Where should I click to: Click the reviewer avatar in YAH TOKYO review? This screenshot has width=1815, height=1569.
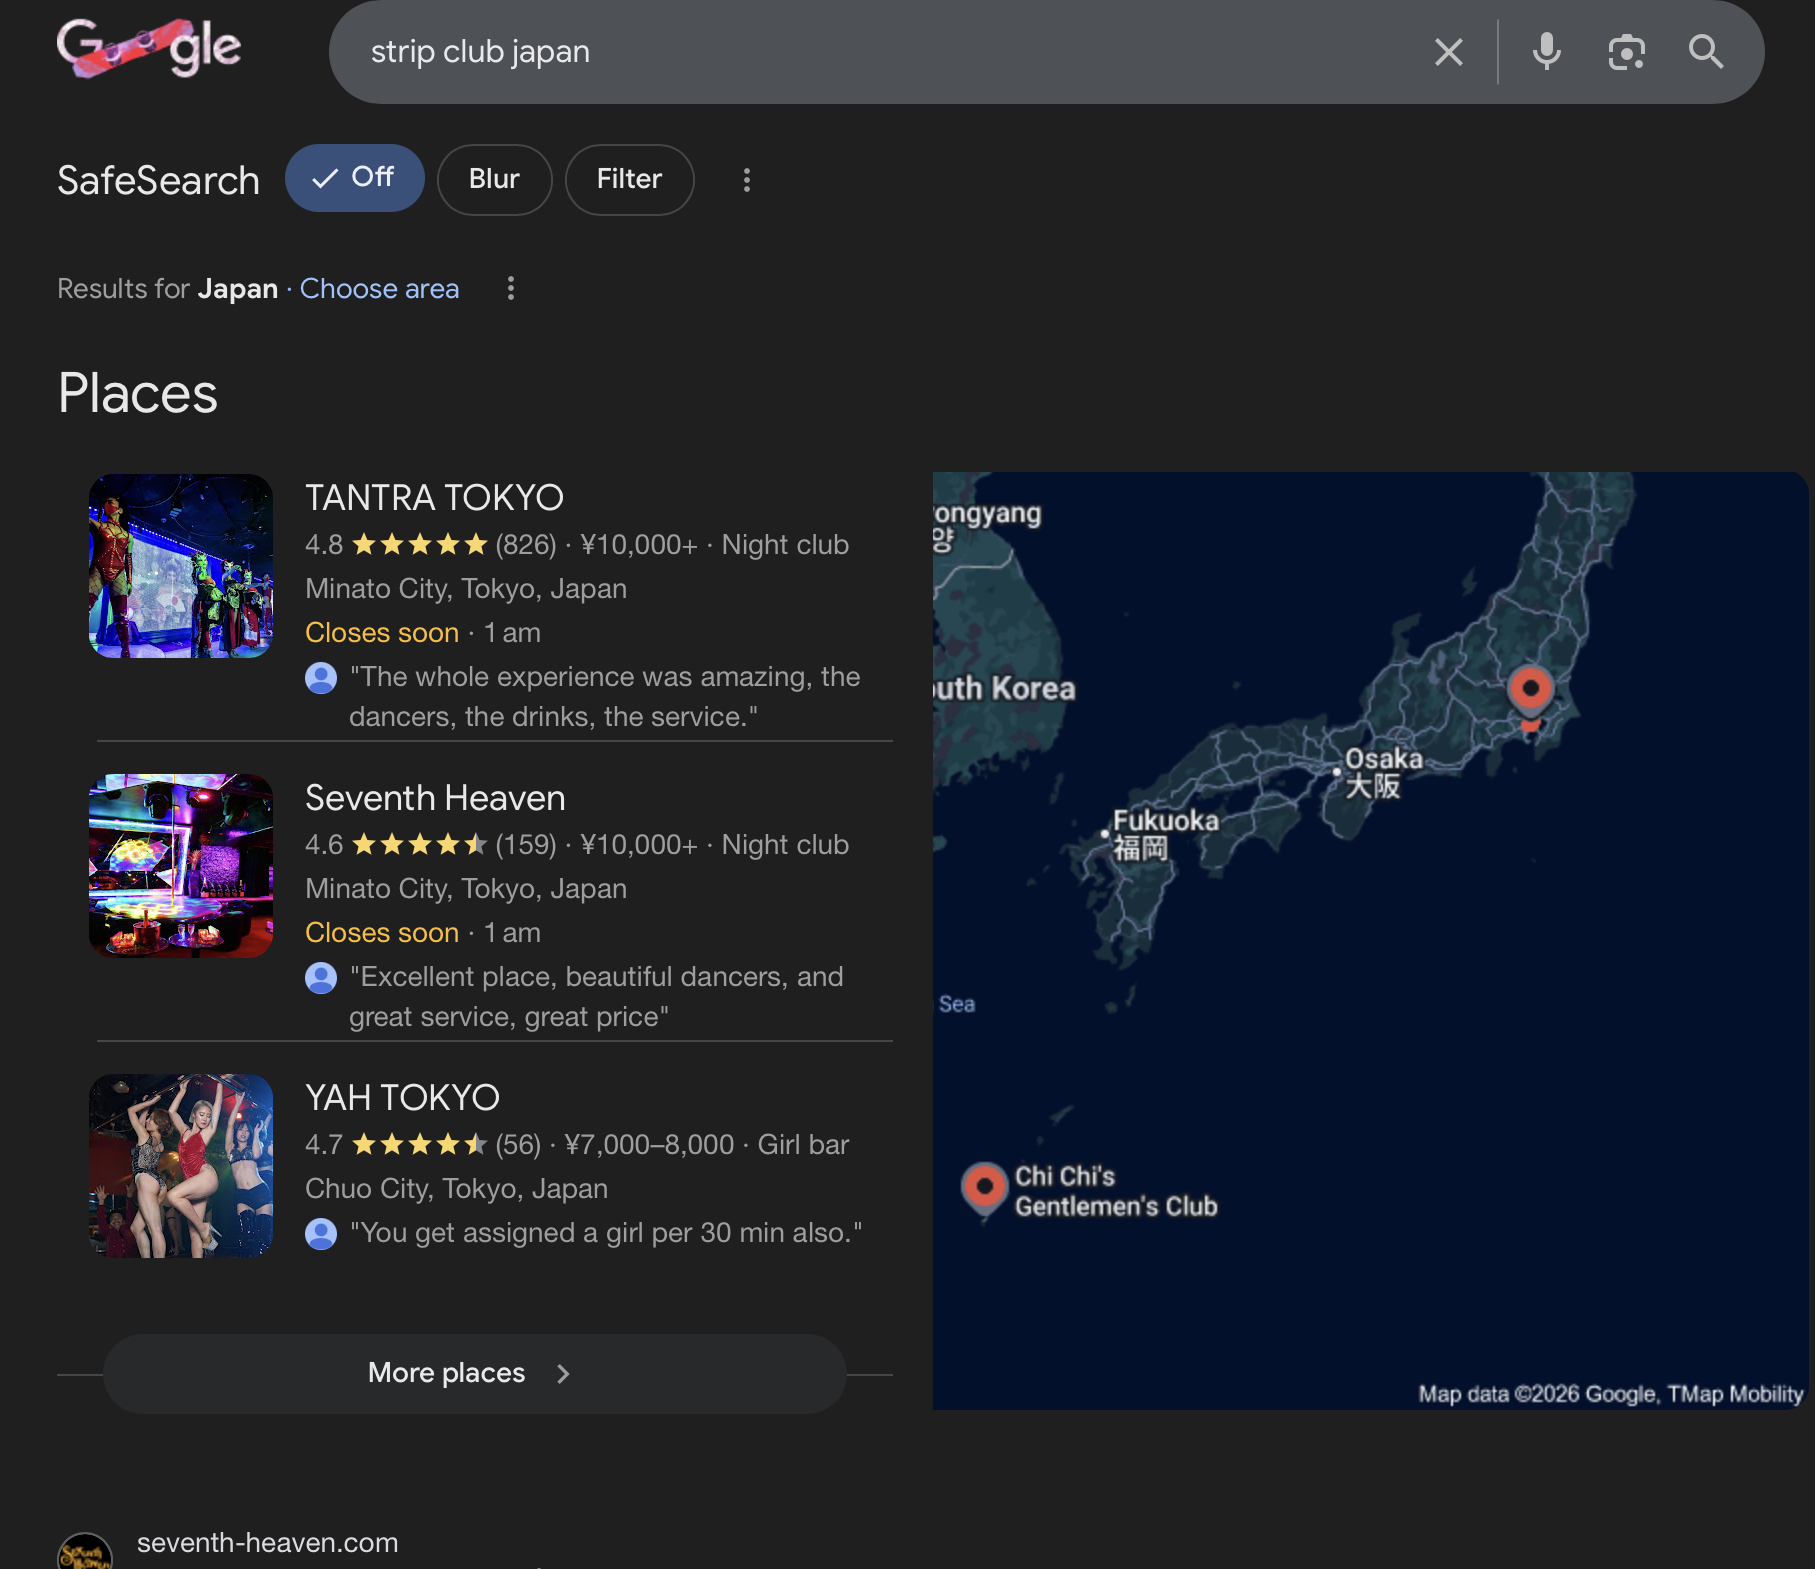pos(321,1234)
